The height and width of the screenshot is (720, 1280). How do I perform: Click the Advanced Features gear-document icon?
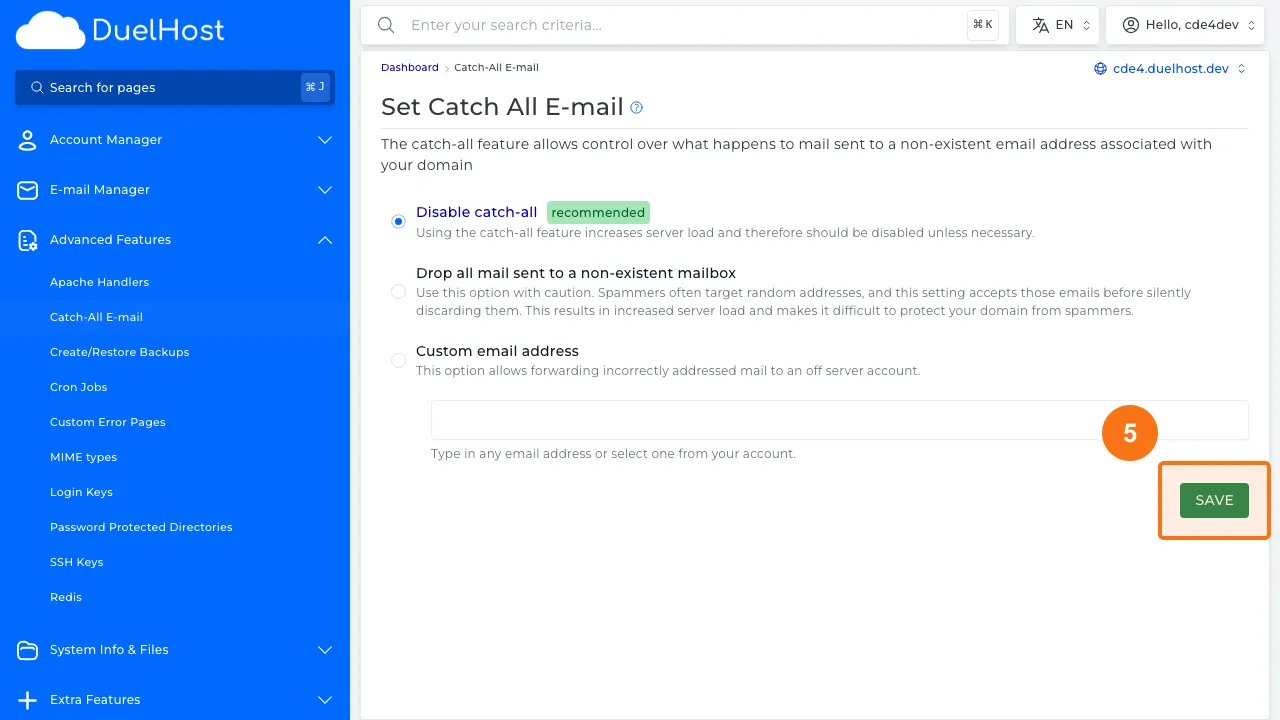coord(27,240)
